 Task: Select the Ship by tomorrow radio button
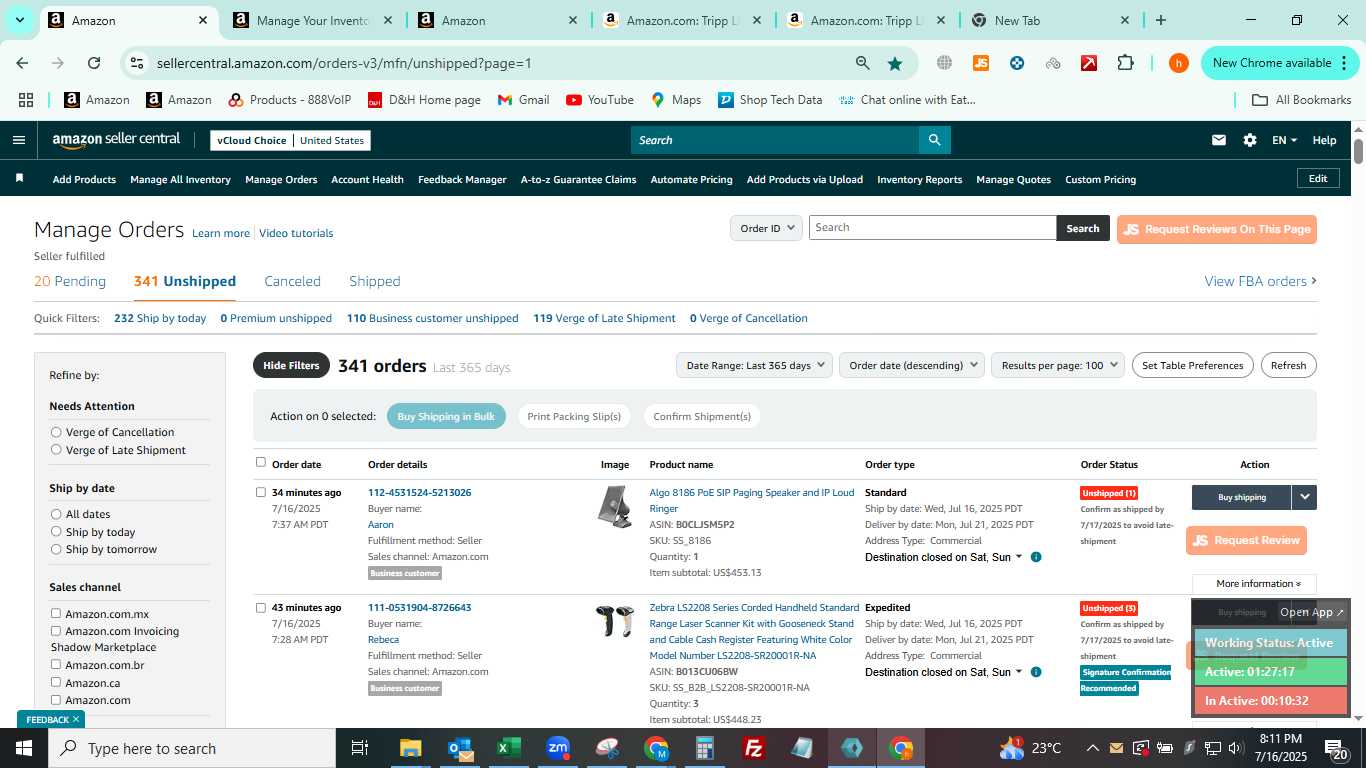tap(56, 549)
